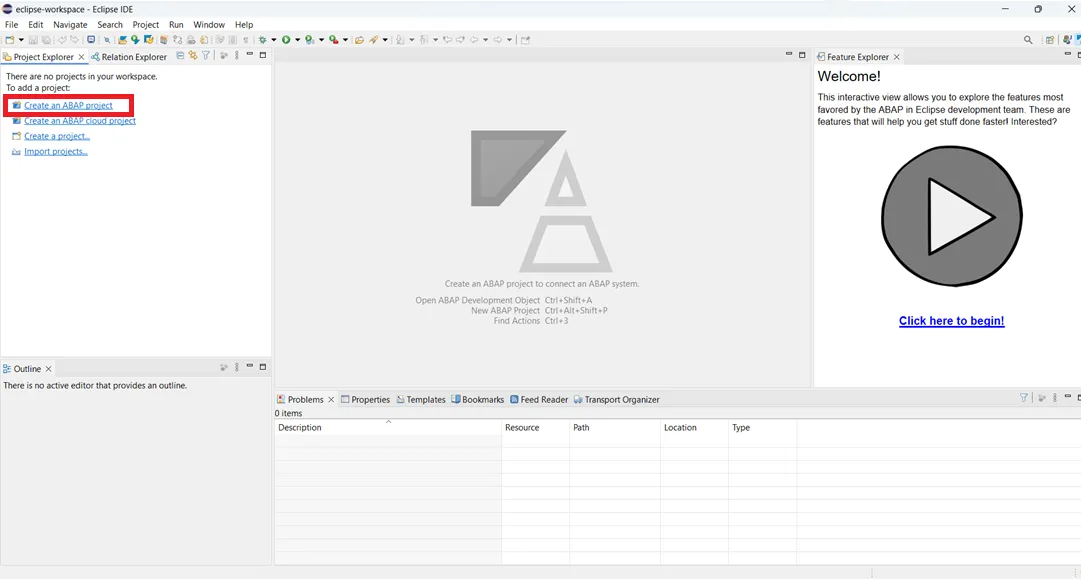Image resolution: width=1081 pixels, height=579 pixels.
Task: Open the Project menu
Action: pos(145,24)
